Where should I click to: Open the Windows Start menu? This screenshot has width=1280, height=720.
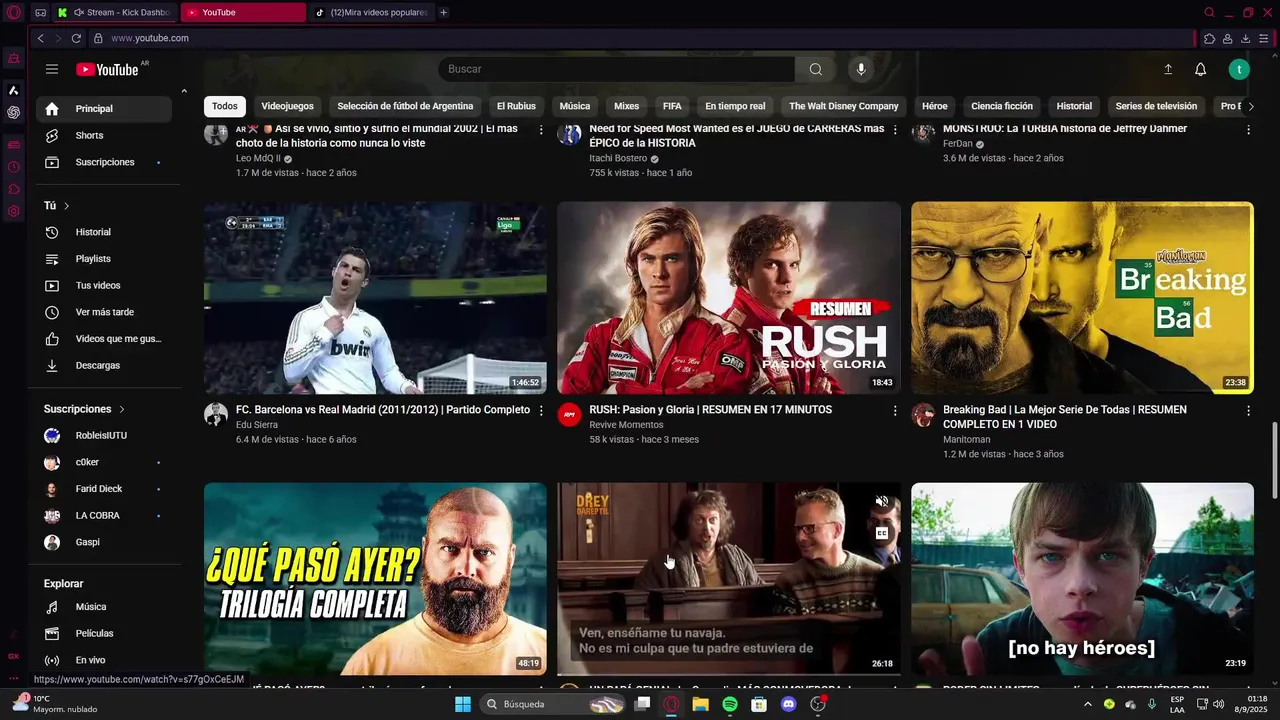(x=463, y=704)
